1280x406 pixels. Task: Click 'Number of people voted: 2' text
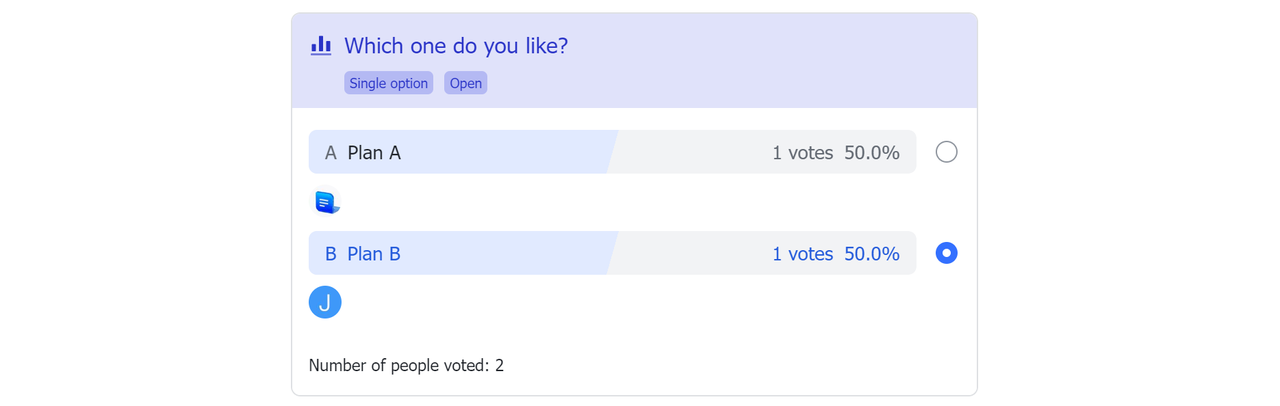pos(406,365)
